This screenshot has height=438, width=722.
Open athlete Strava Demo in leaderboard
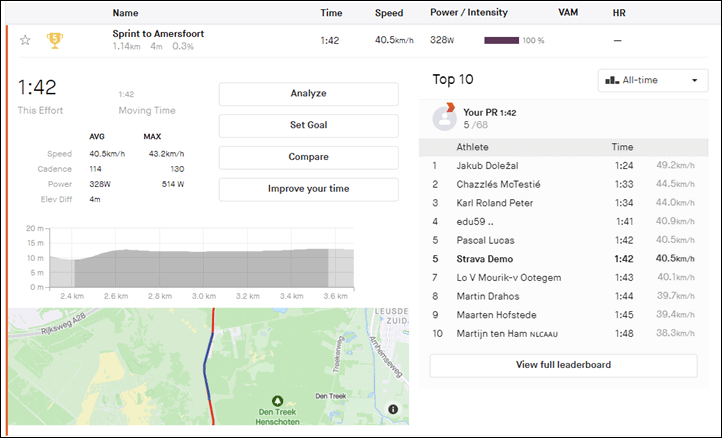(484, 259)
